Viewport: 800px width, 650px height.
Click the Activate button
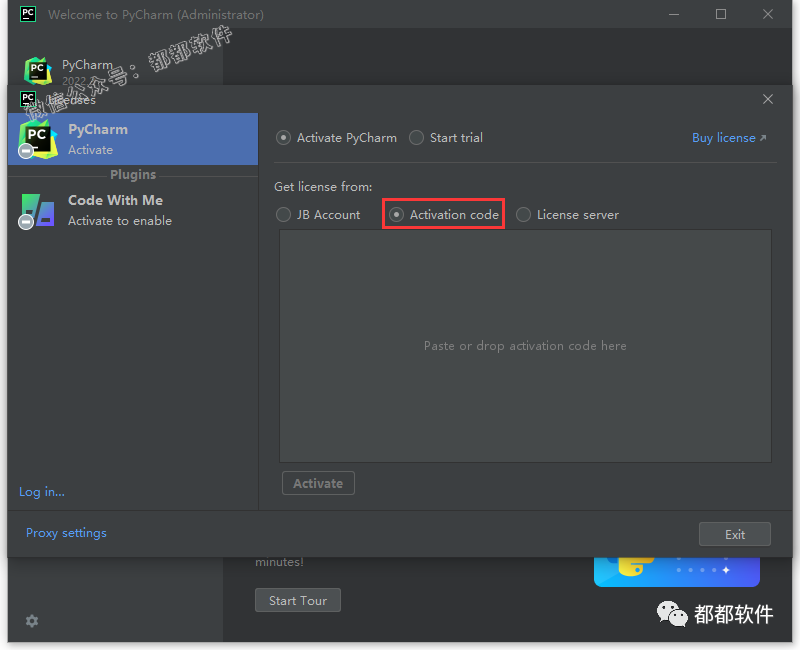(x=318, y=483)
